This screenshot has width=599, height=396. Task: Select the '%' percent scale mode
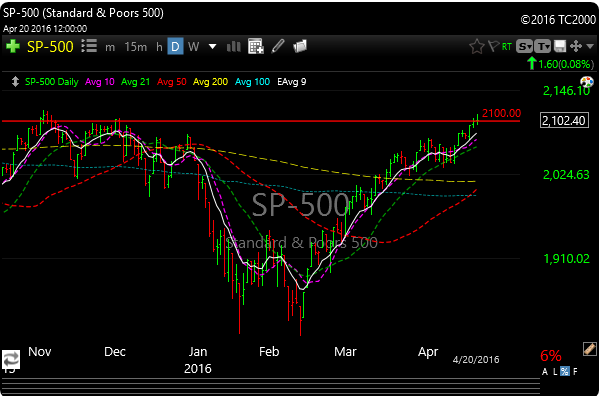click(565, 371)
